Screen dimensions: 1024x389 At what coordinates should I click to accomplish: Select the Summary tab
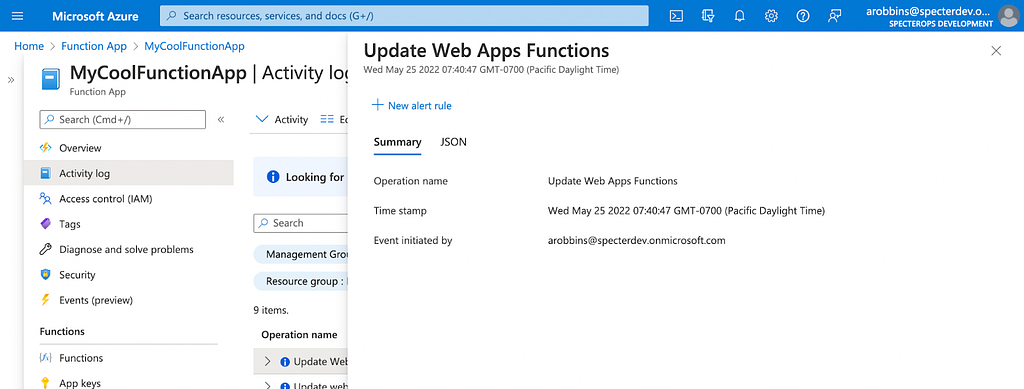(x=397, y=142)
